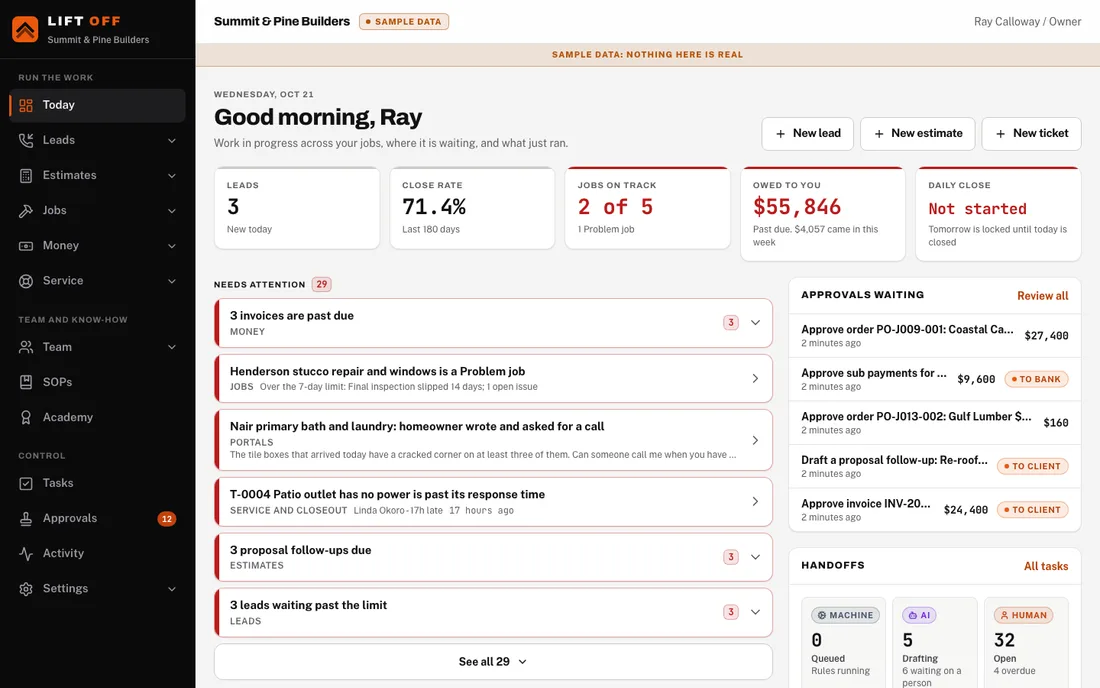1100x688 pixels.
Task: Open the Service lifebuoy icon
Action: click(26, 281)
